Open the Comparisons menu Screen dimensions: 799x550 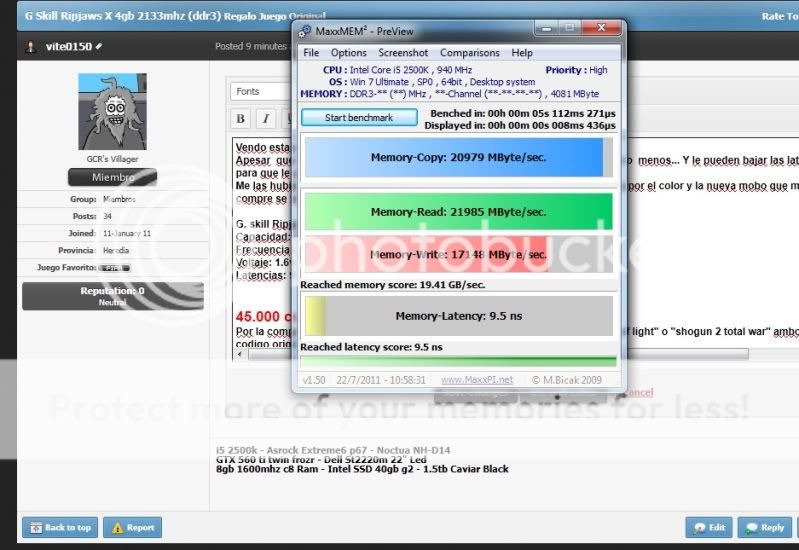point(470,53)
